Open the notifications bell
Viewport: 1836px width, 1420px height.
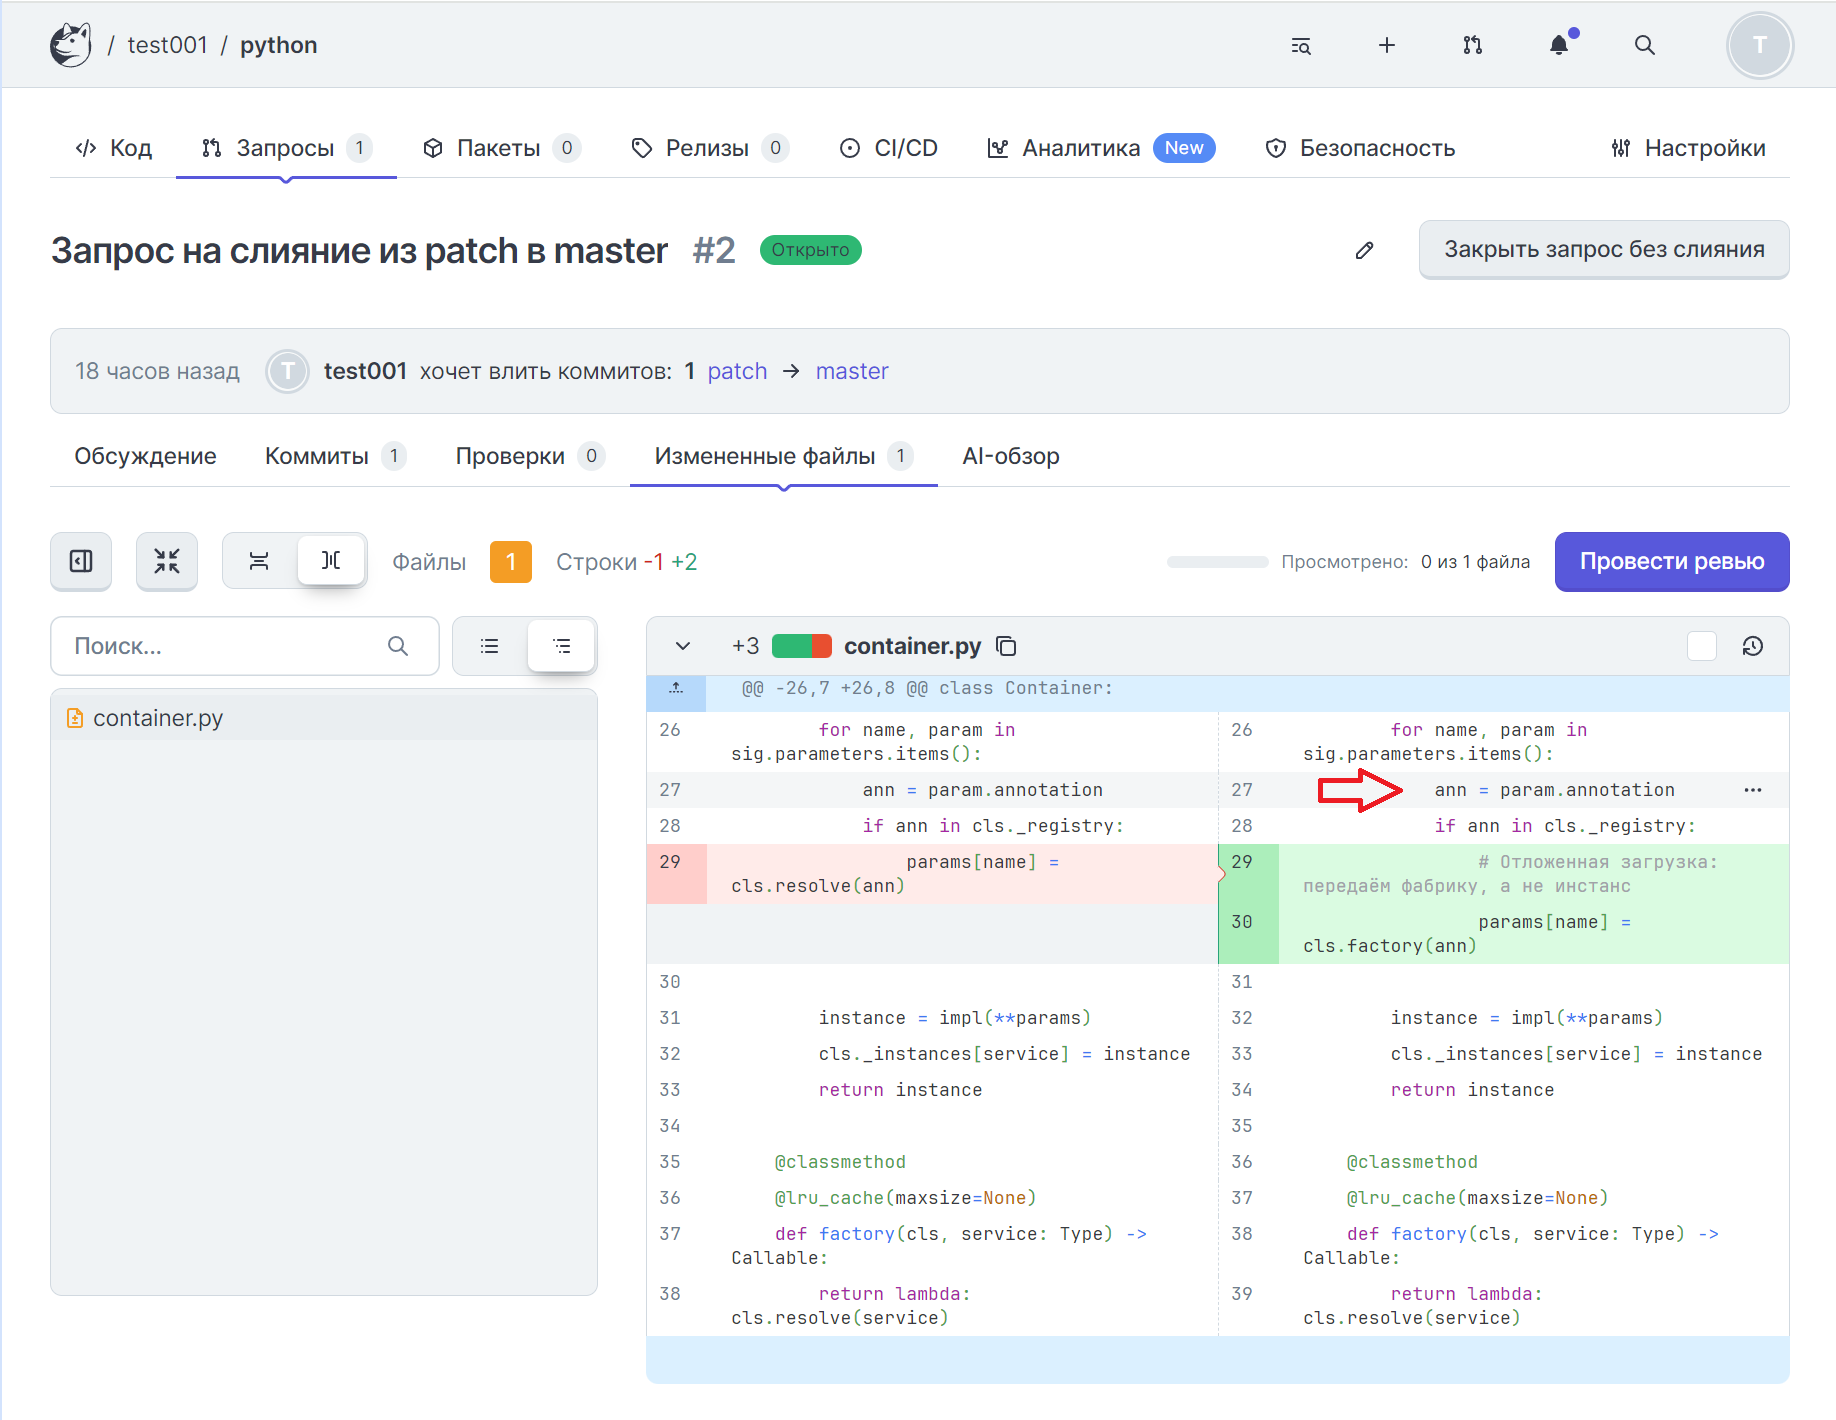(x=1559, y=45)
